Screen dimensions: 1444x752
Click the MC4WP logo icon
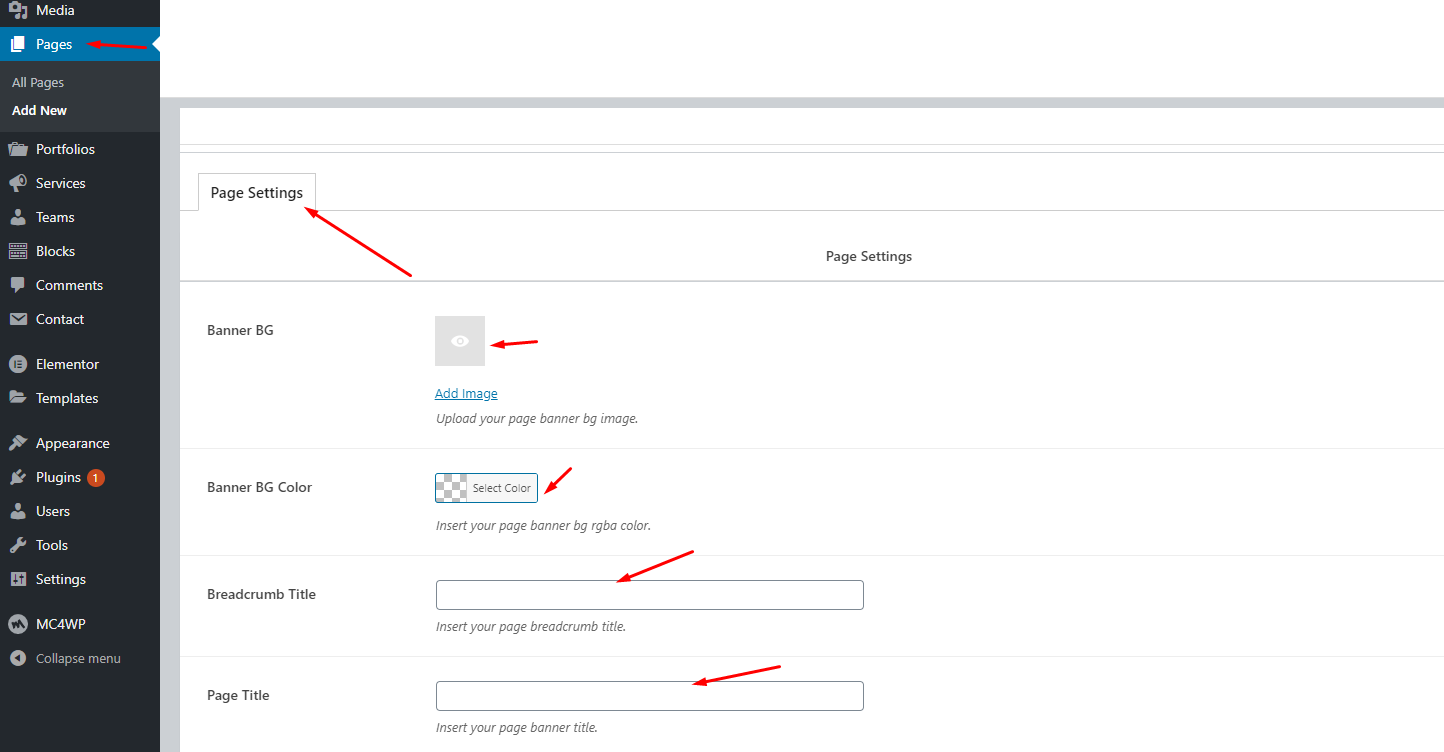tap(18, 624)
